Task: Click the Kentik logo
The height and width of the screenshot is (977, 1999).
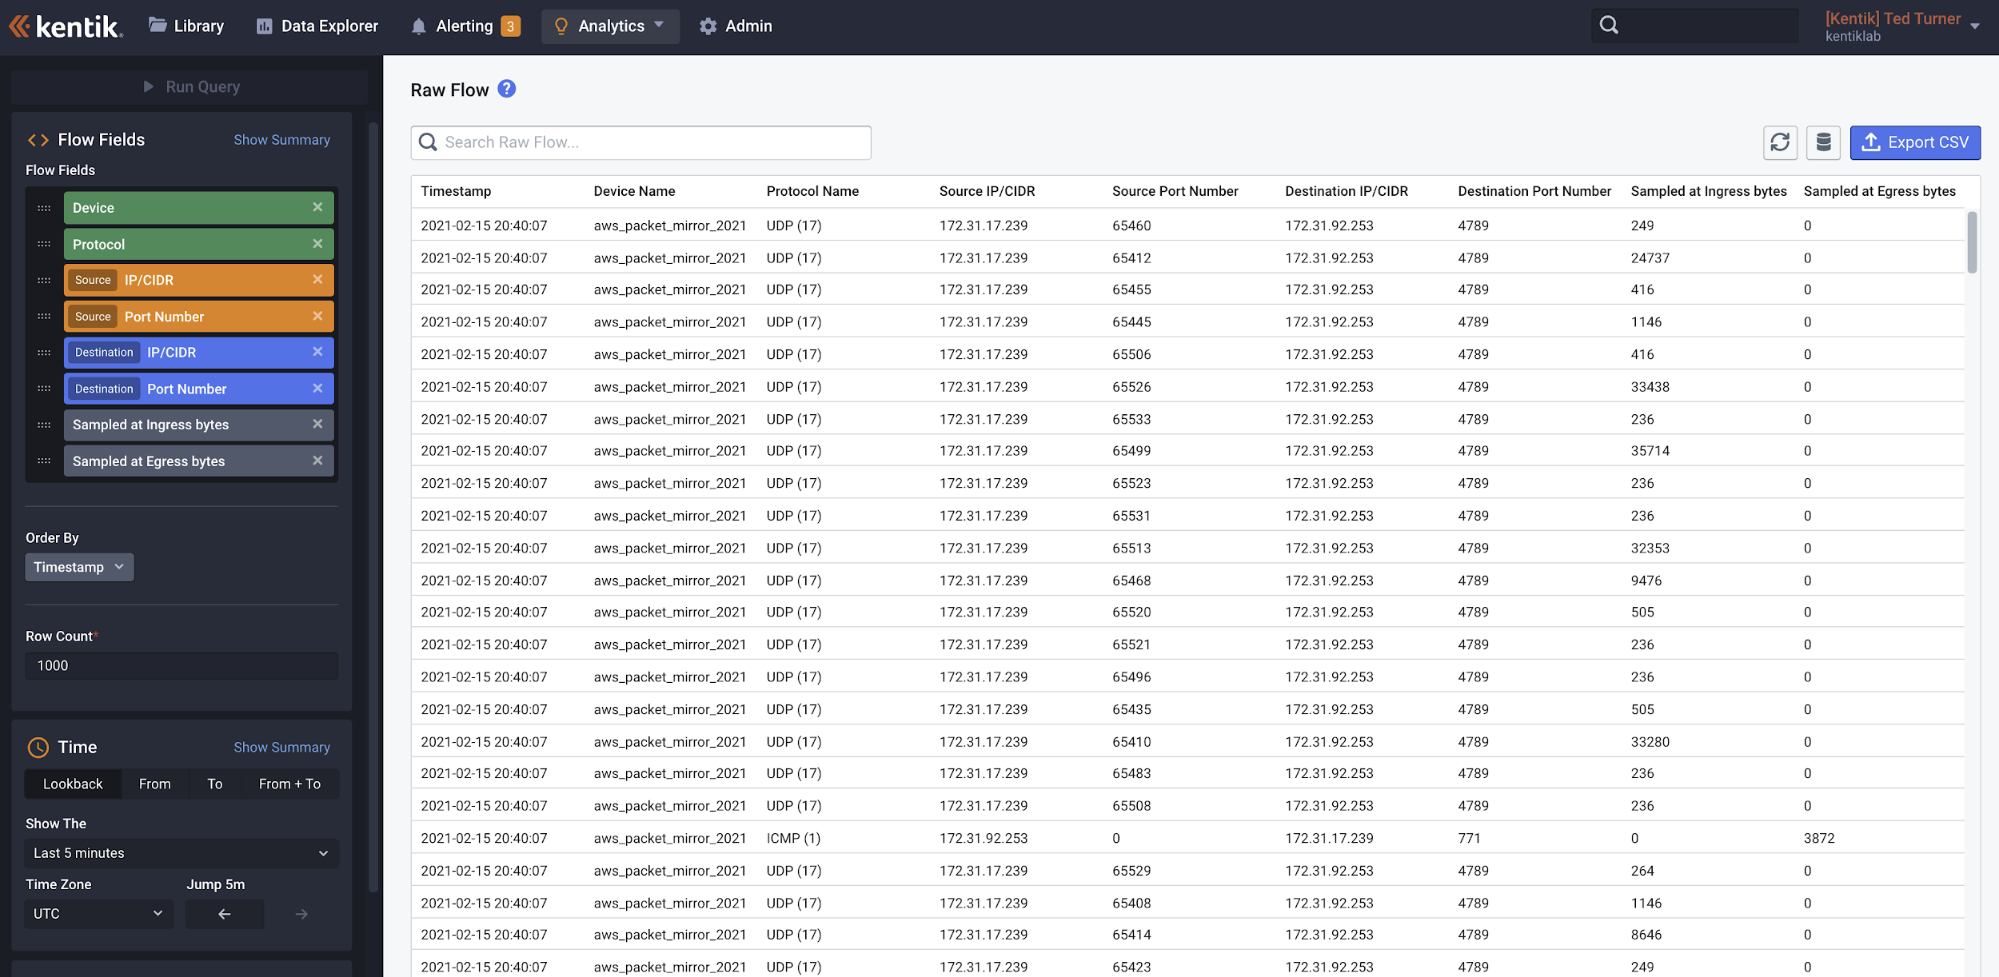Action: (66, 26)
